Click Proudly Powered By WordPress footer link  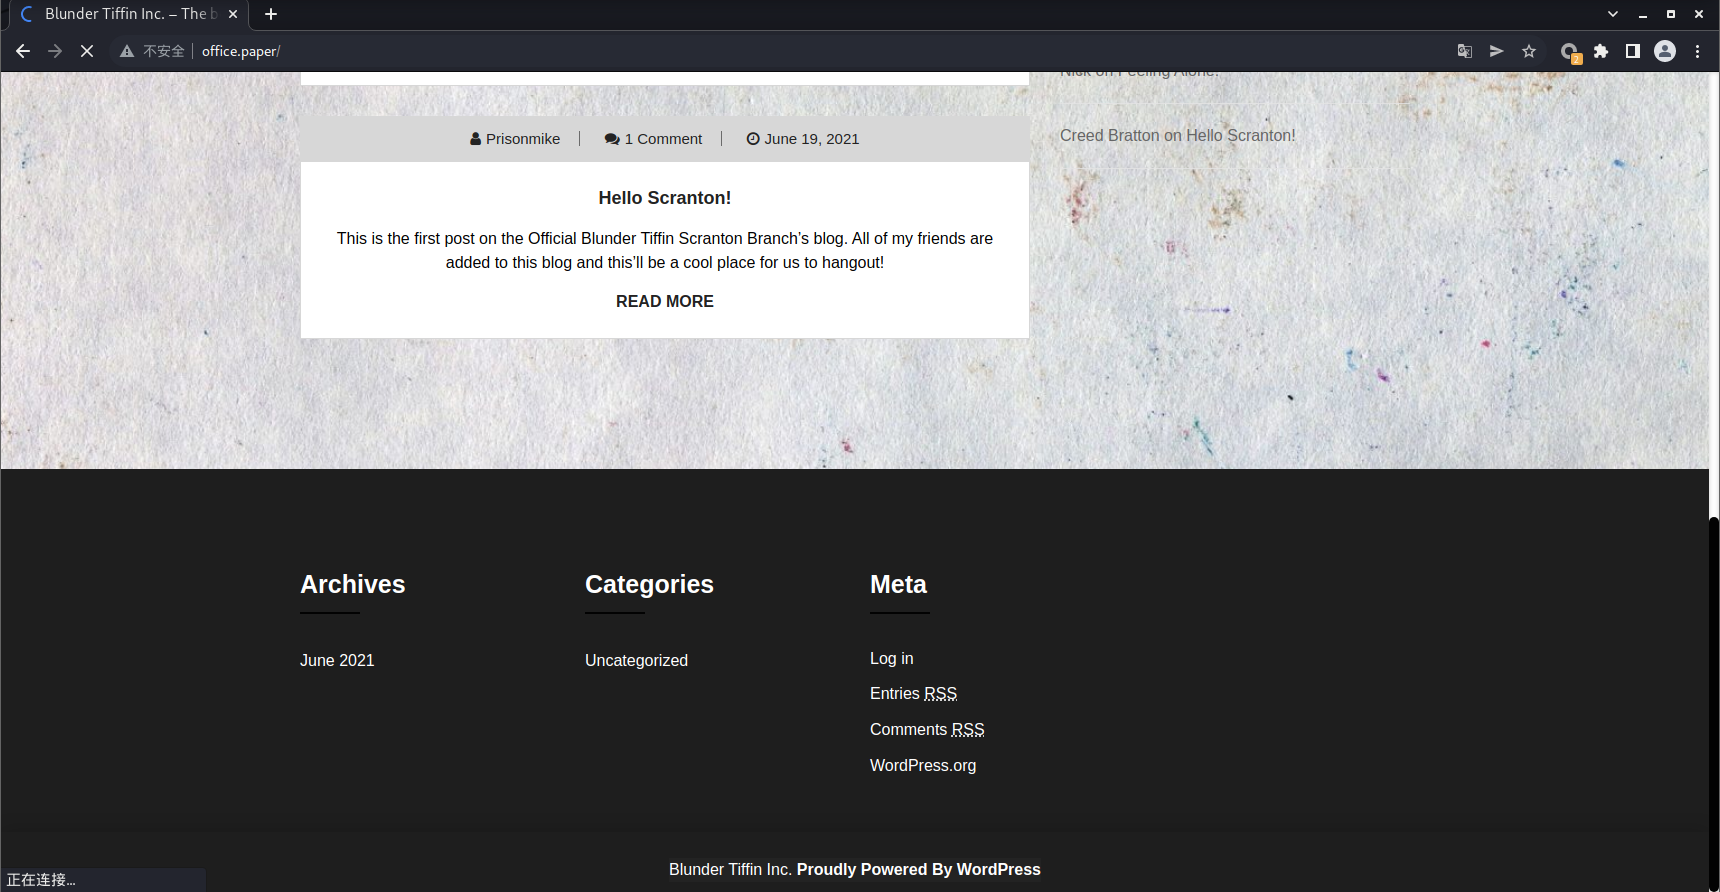918,870
